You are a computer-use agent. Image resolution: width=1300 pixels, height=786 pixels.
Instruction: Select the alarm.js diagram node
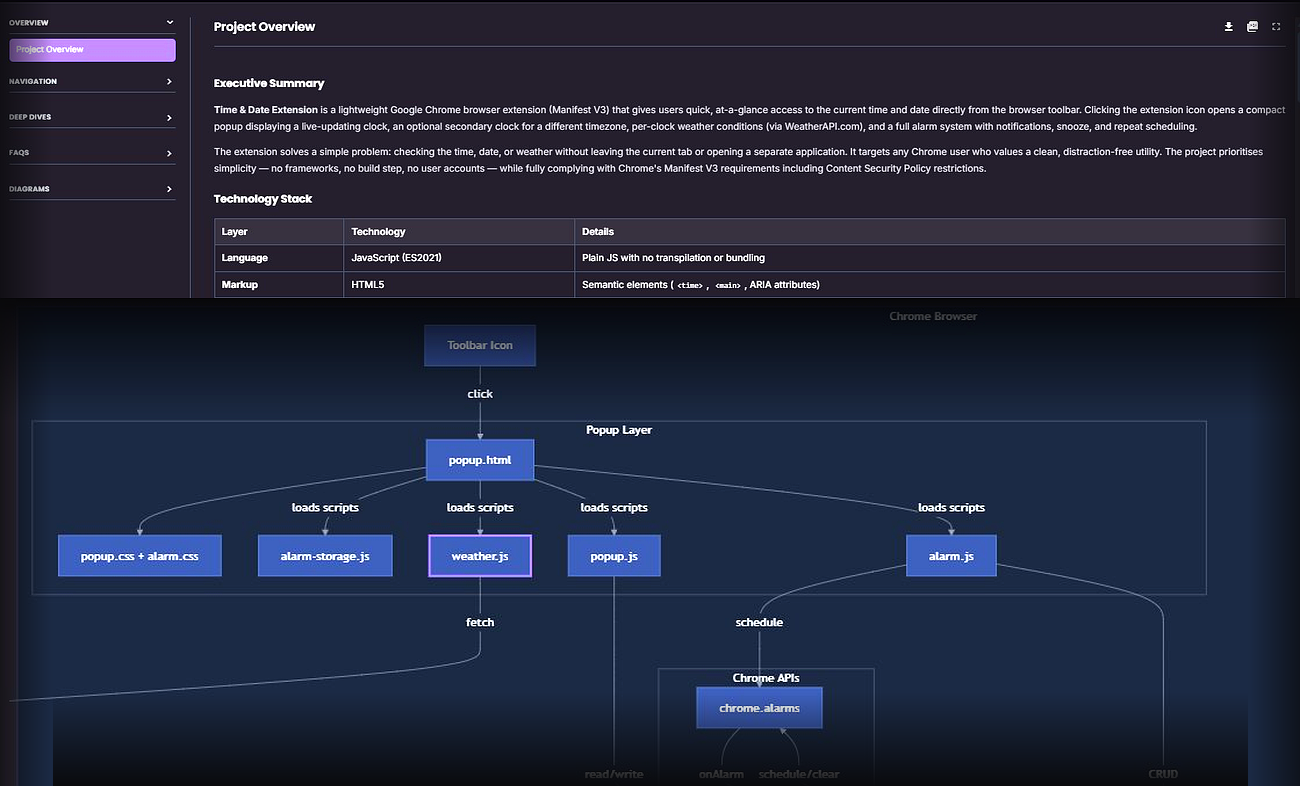951,556
